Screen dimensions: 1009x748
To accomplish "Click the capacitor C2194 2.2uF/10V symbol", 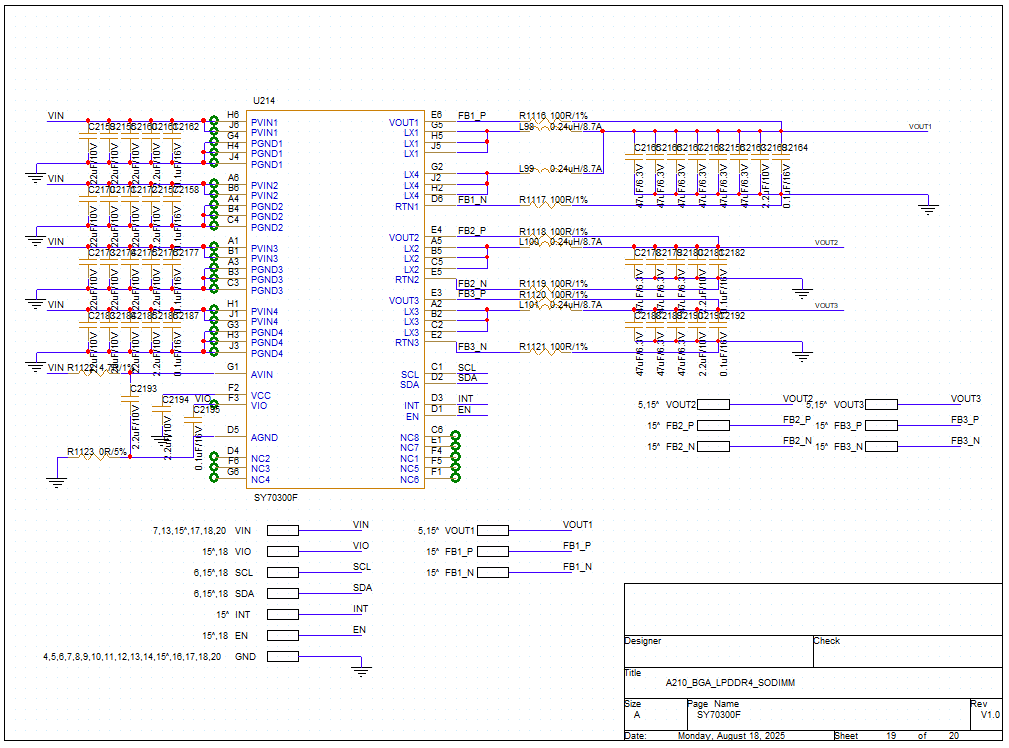I will click(162, 410).
